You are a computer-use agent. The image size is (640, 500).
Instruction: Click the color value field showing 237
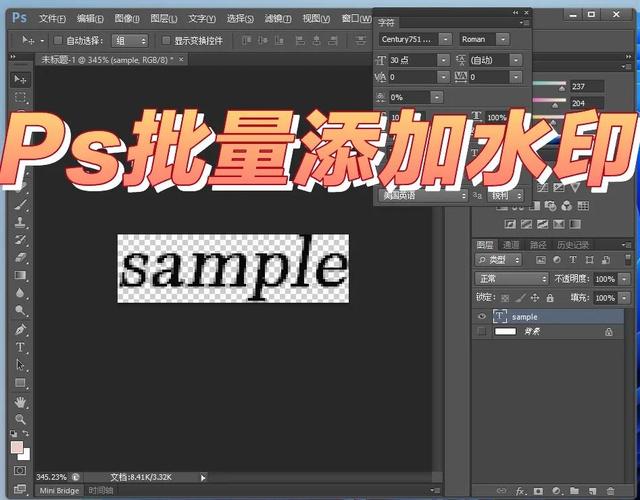coord(587,86)
